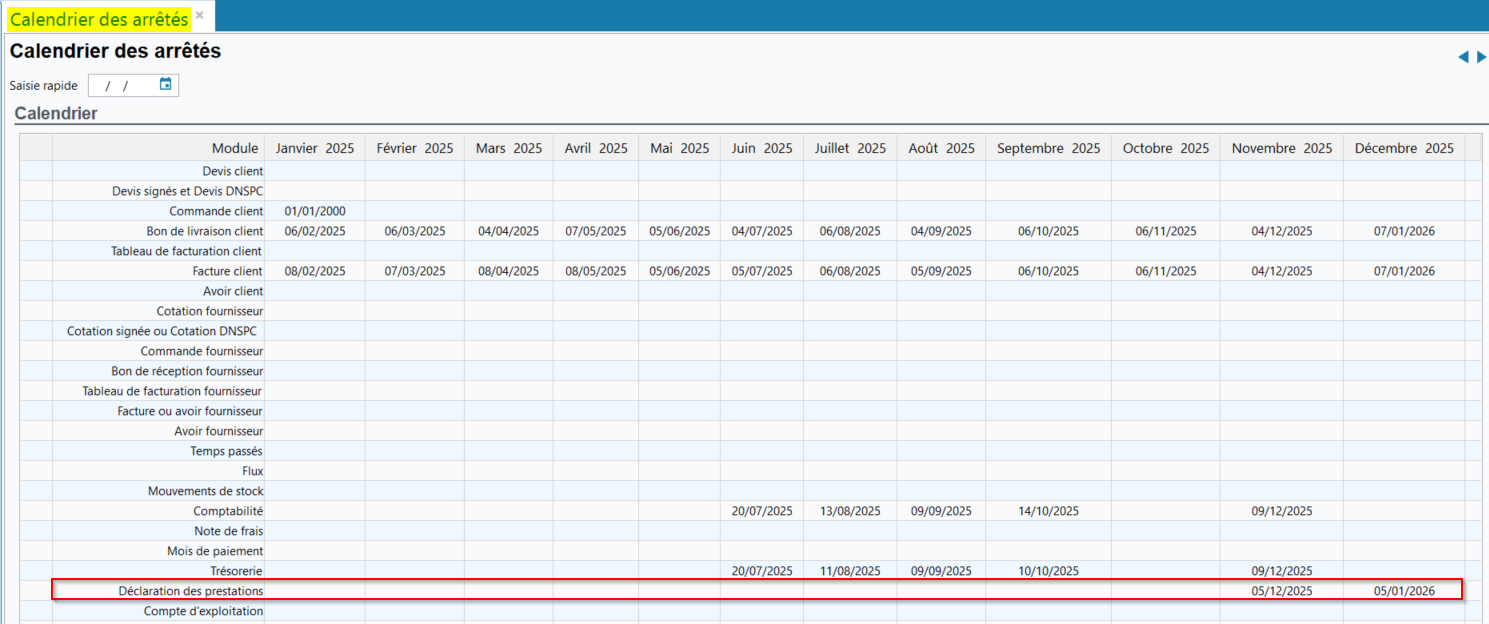Click the Septembre 2025 column header

(1048, 148)
